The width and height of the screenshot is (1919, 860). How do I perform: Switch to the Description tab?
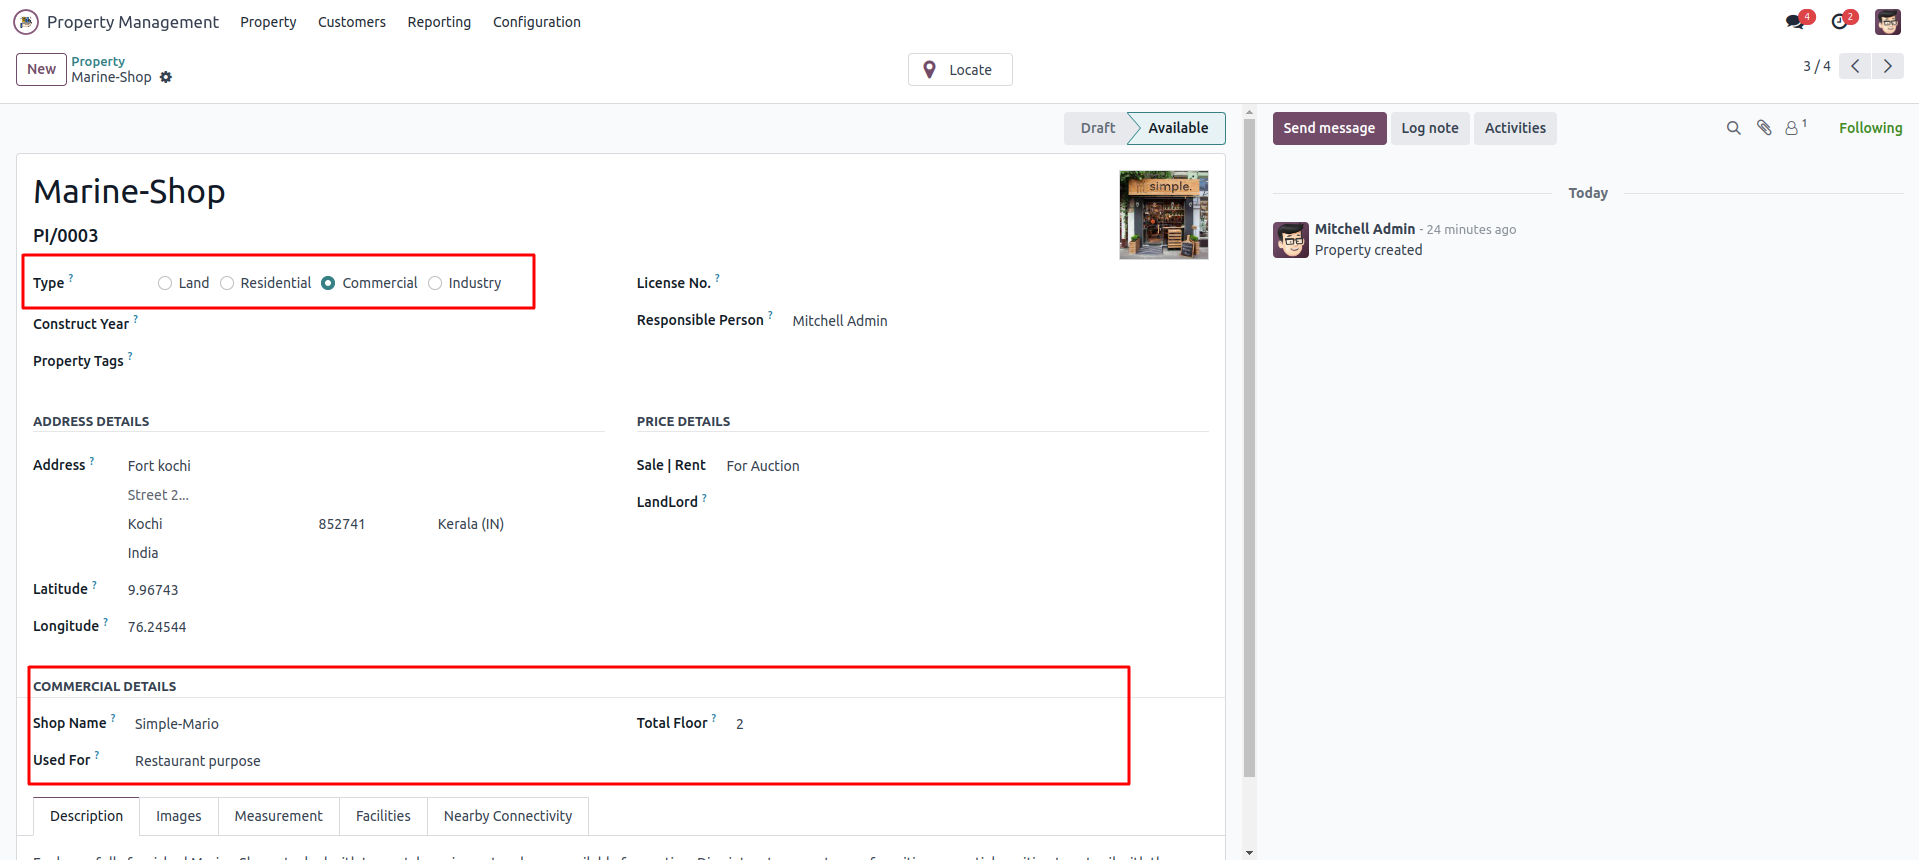(87, 816)
